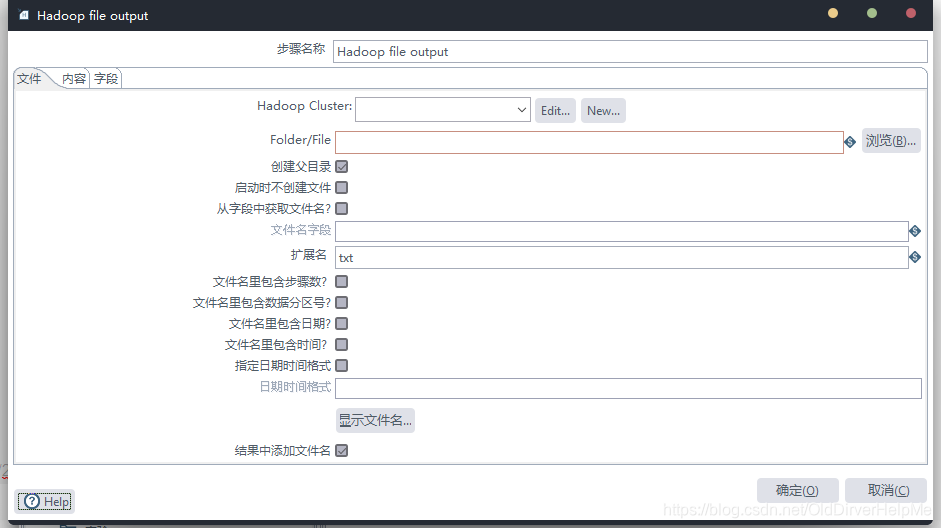Confirm with the 确定(O) button
Screen dimensions: 941x528
(x=797, y=490)
